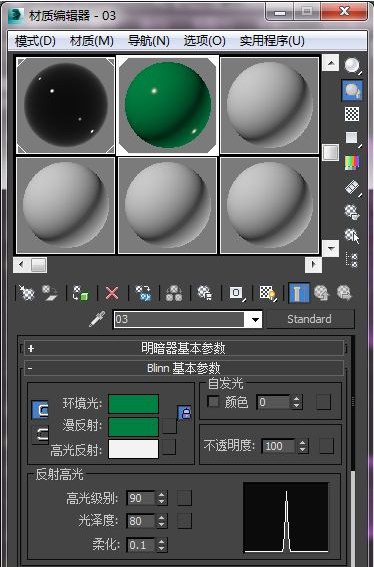Toggle the Backlight icon

[x=352, y=90]
